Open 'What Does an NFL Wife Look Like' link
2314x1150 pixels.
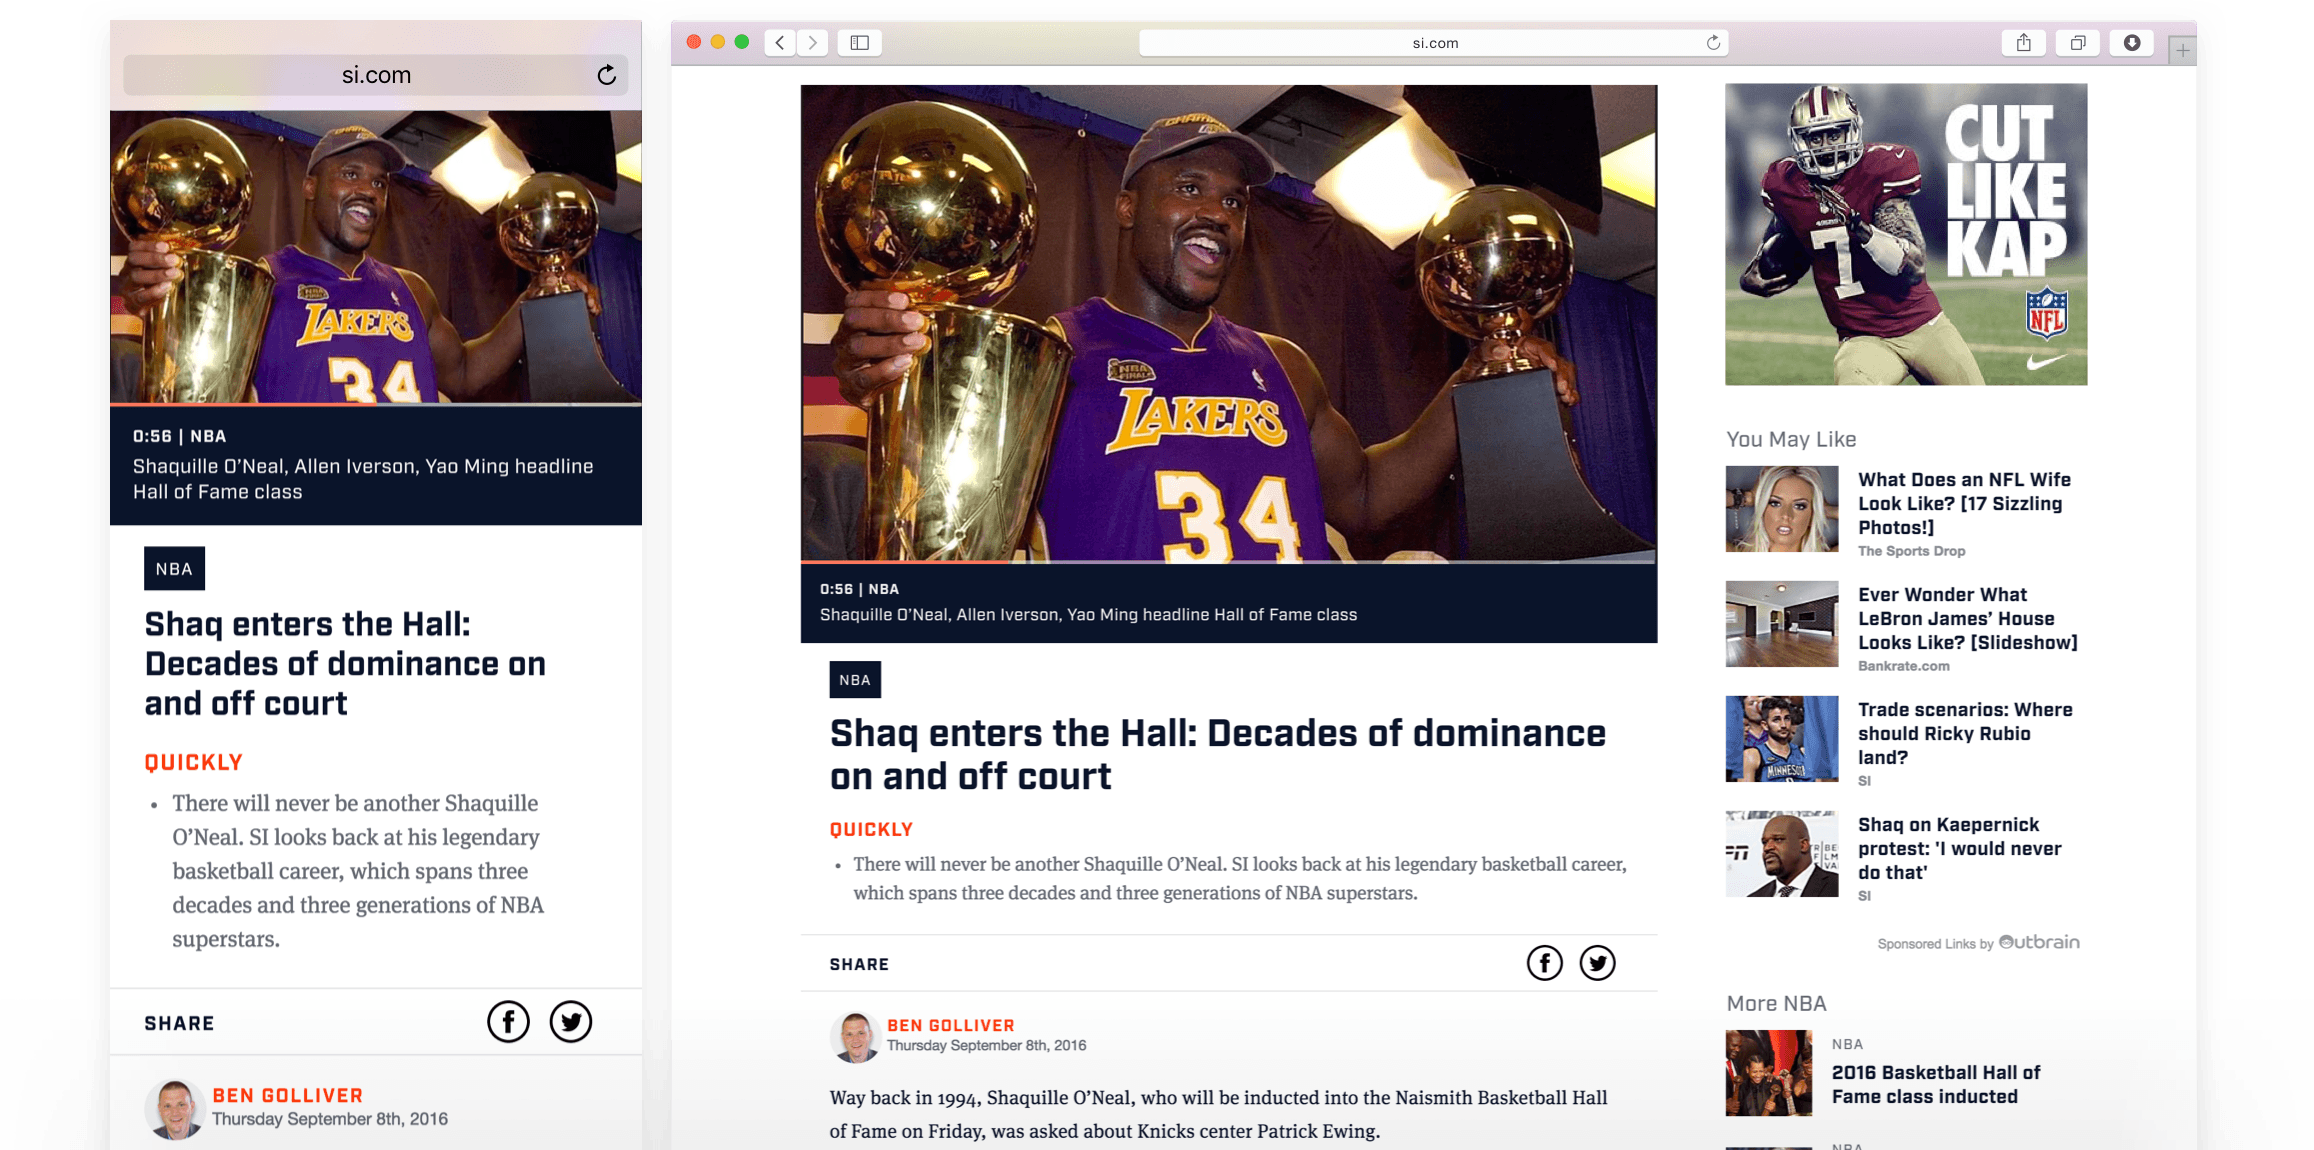(x=1964, y=503)
